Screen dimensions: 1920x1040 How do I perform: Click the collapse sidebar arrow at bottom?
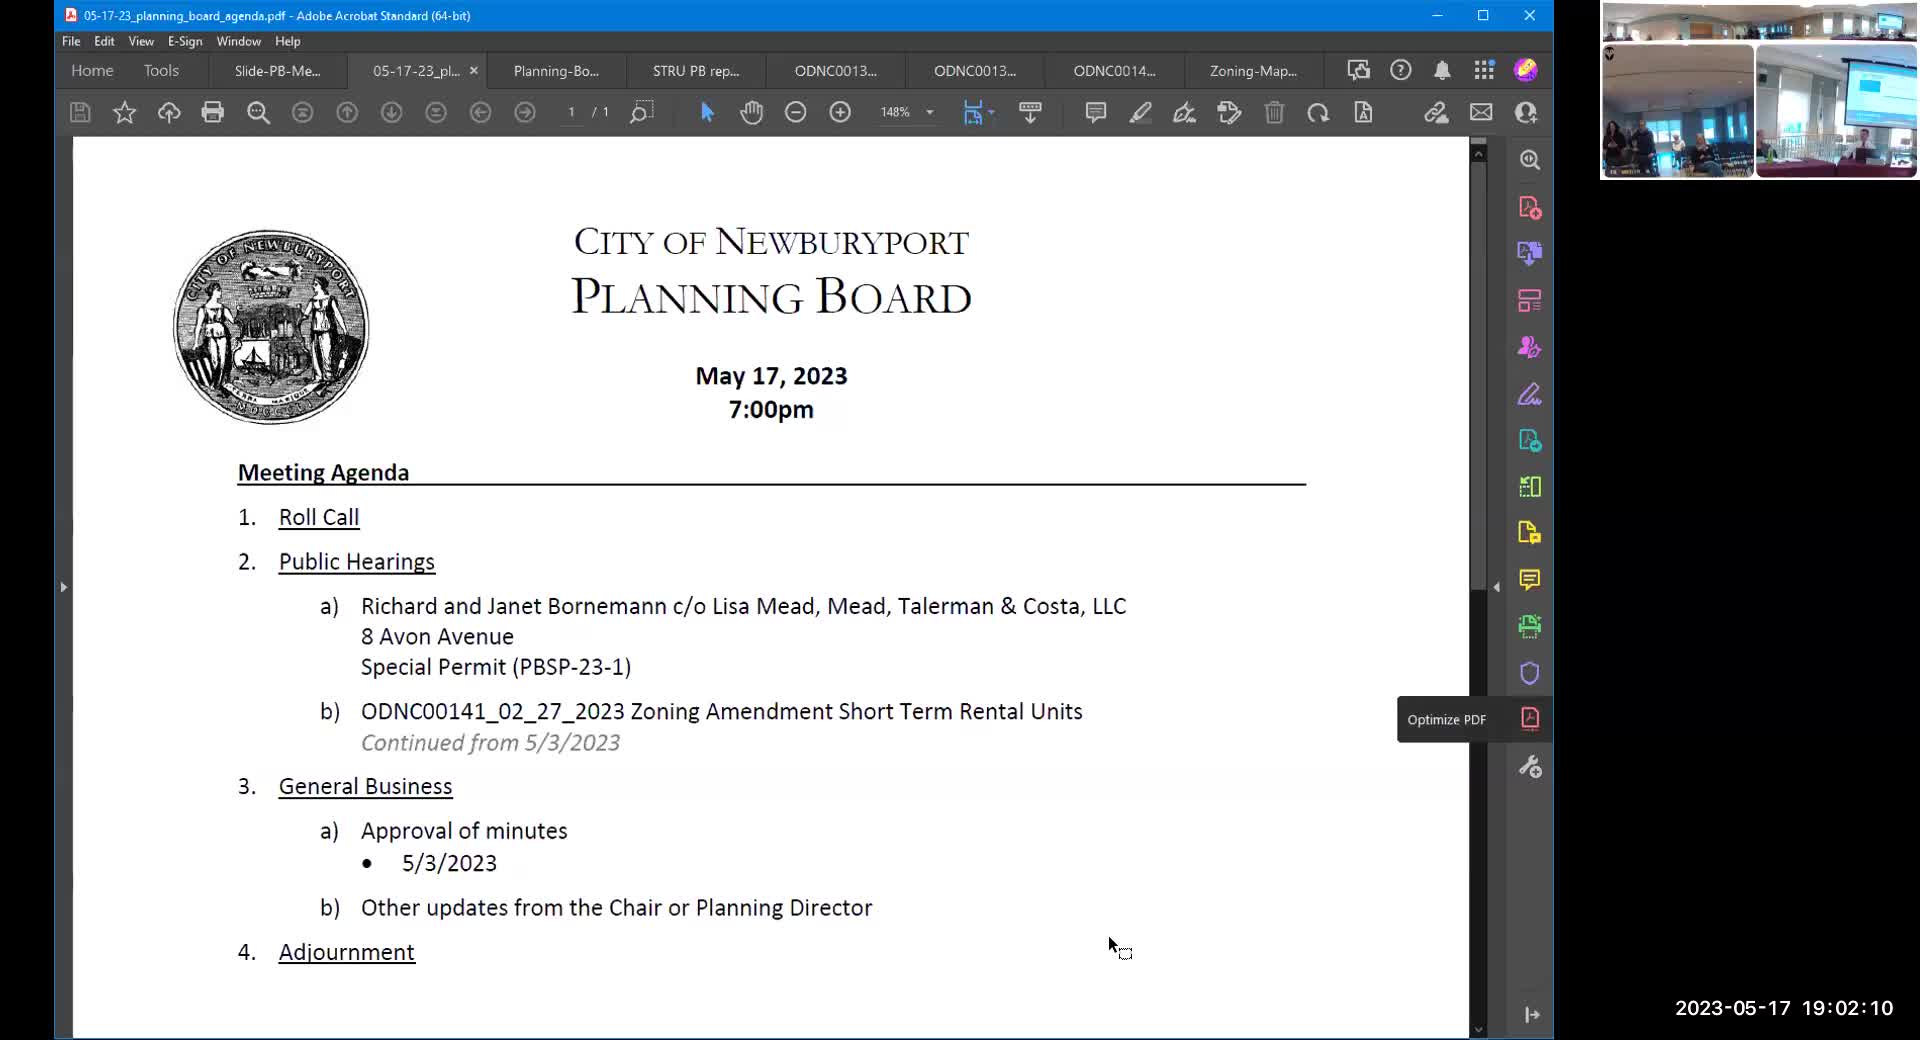click(1532, 1015)
